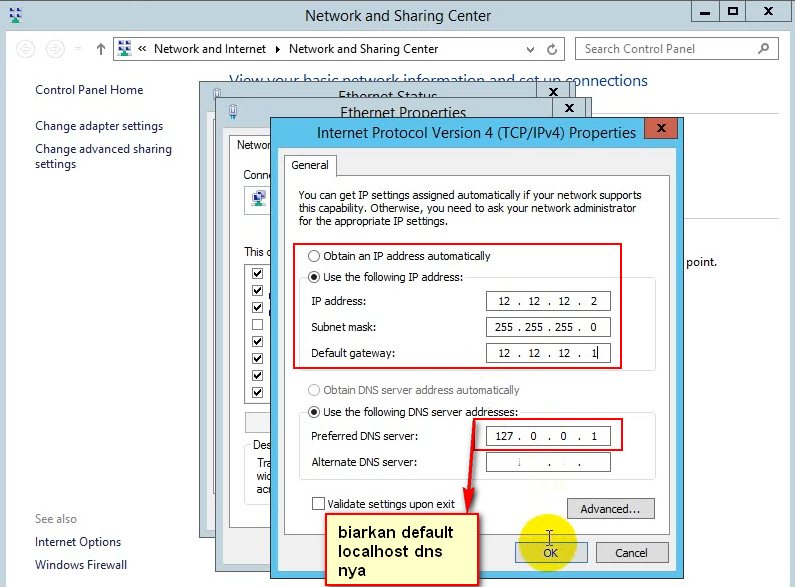795x587 pixels.
Task: Focus the Preferred DNS server field
Action: pyautogui.click(x=548, y=436)
